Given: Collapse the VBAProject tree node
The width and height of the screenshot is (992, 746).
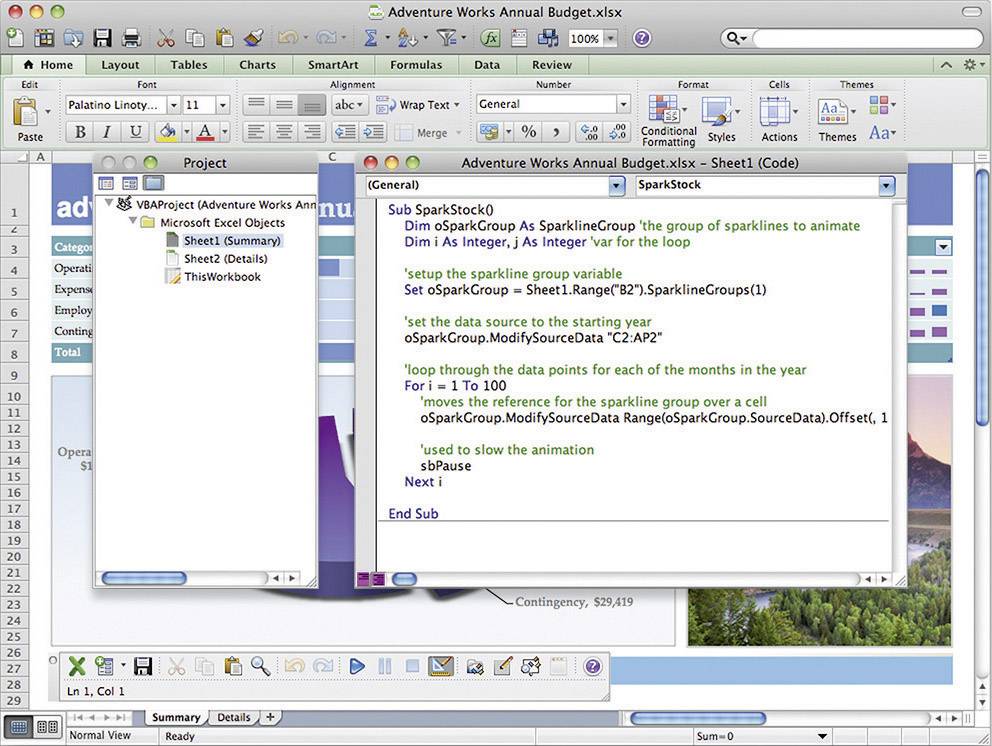Looking at the screenshot, I should [109, 203].
